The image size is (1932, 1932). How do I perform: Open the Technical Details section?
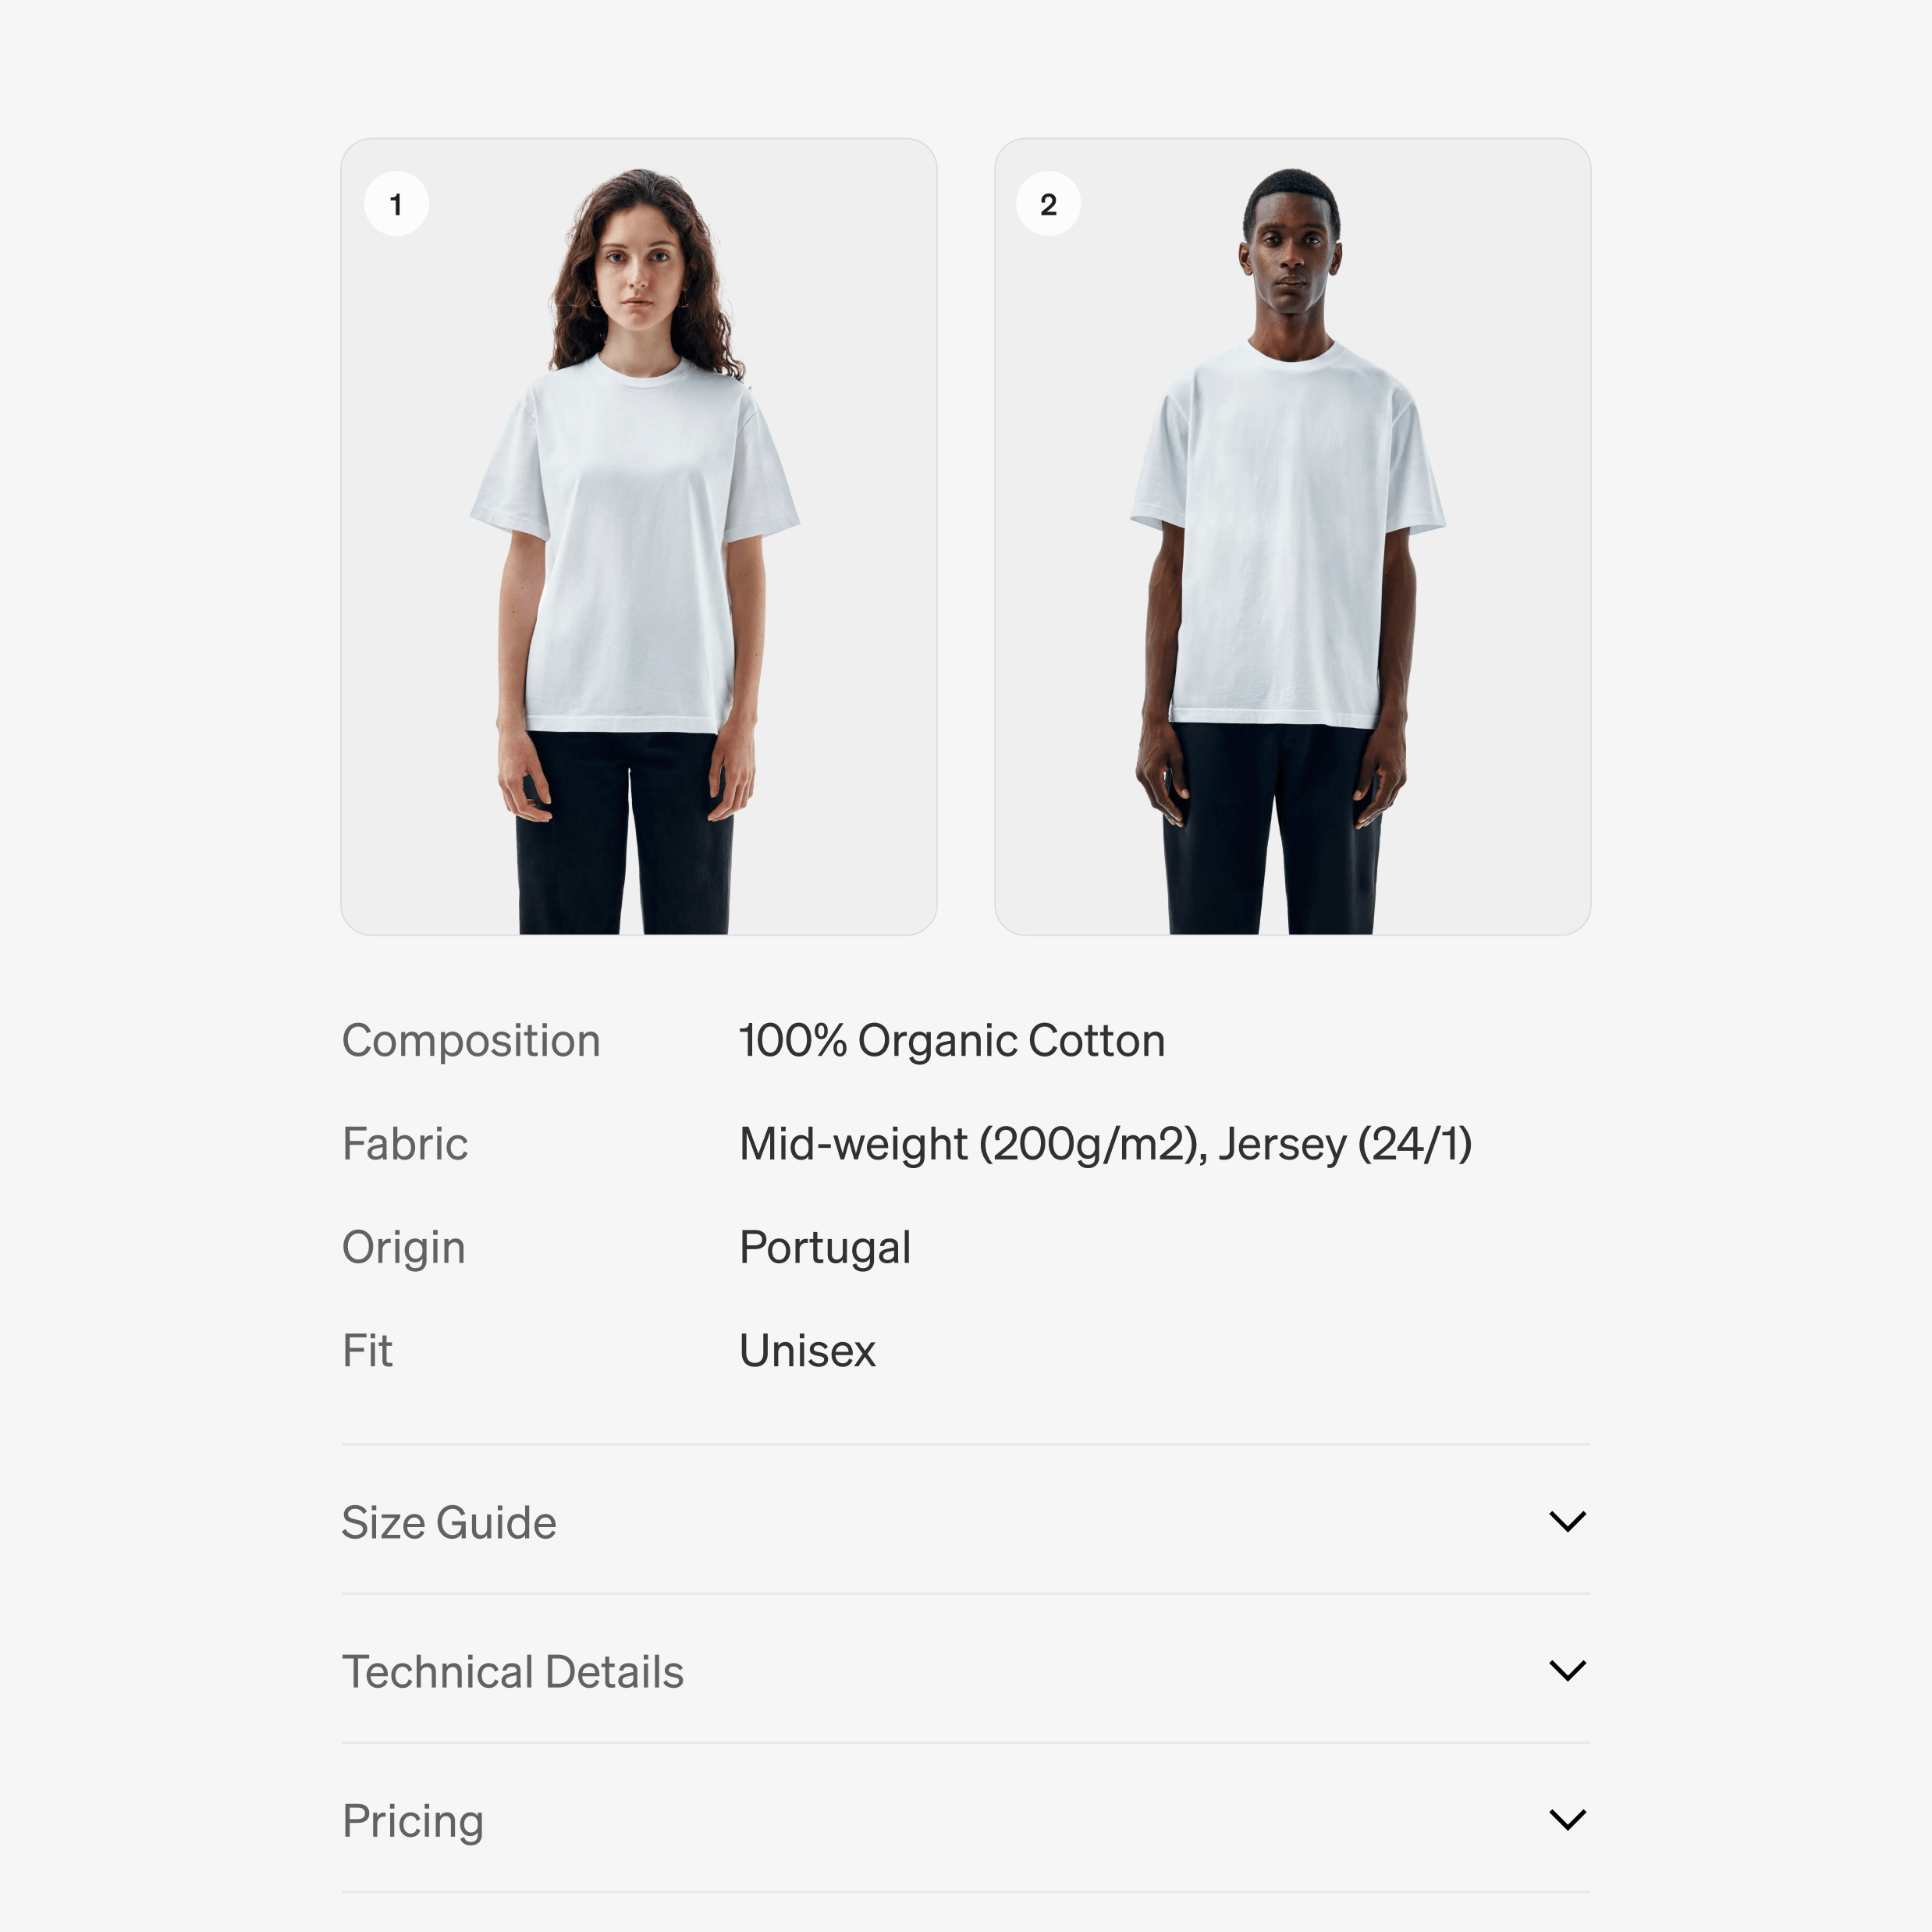tap(965, 1670)
